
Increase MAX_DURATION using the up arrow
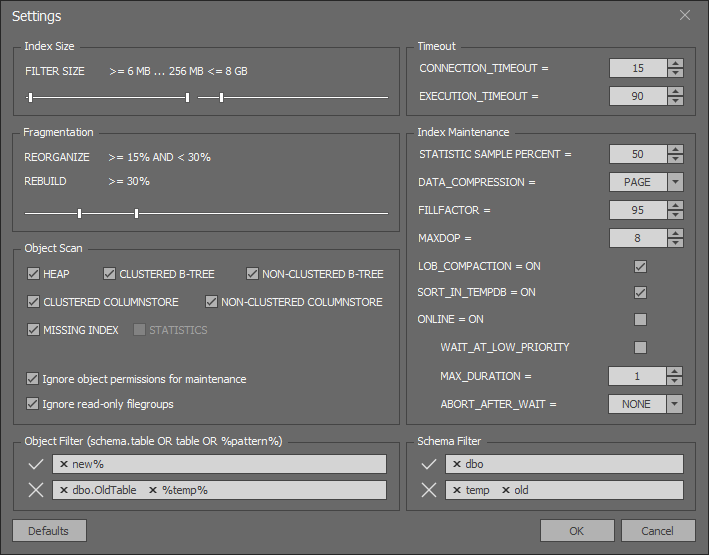pos(674,372)
